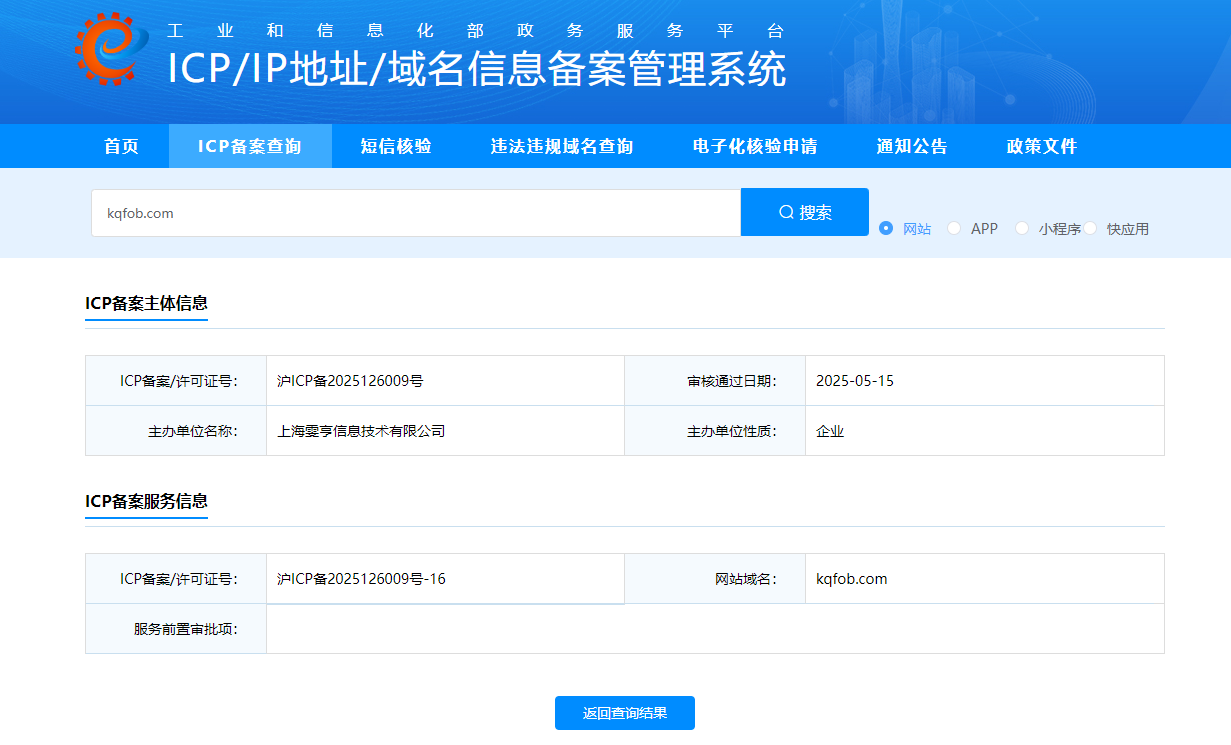Select the ICP备案查询 tab

pos(250,146)
